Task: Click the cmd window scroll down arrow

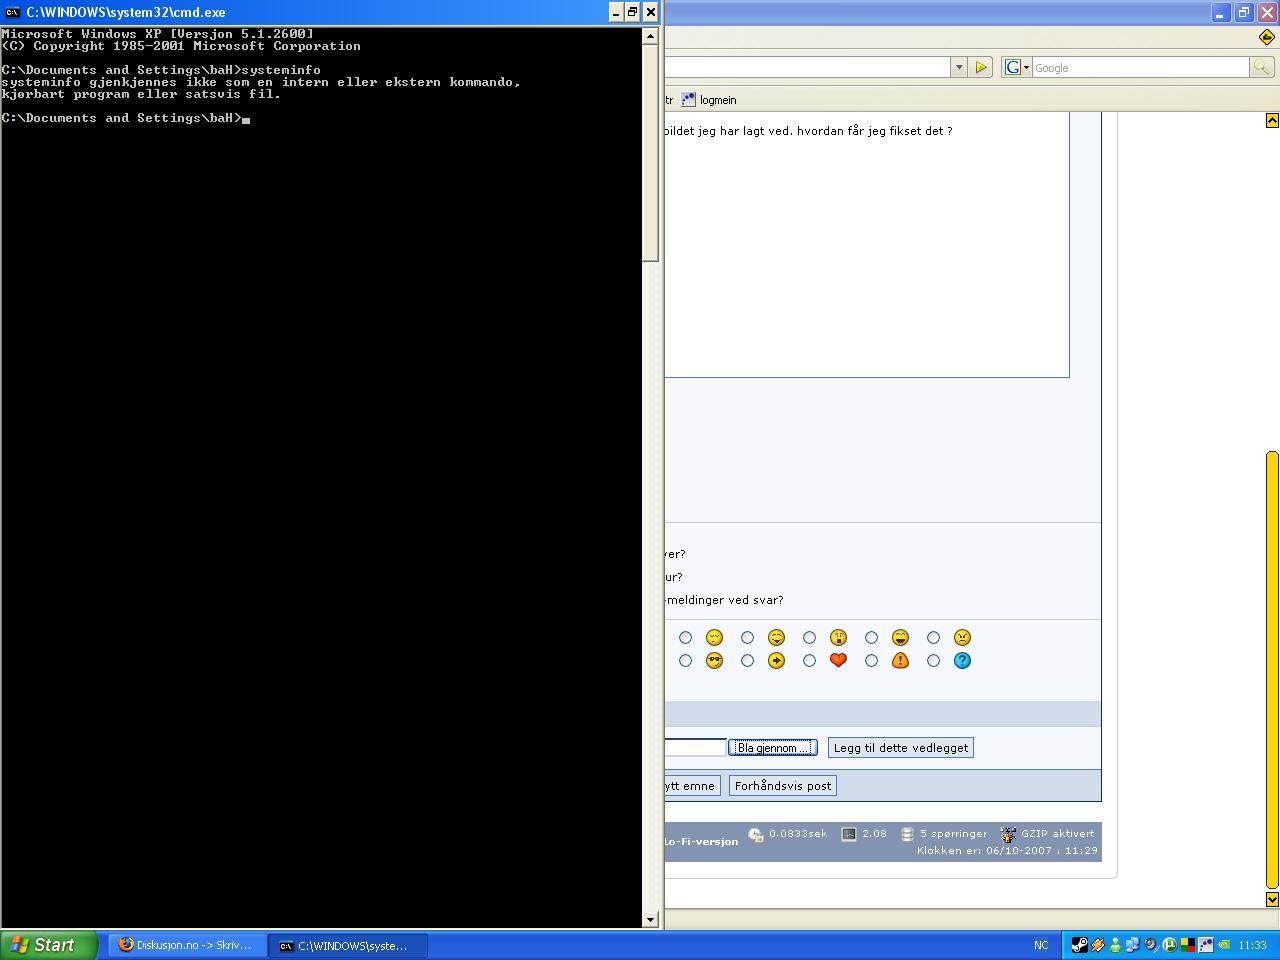Action: click(x=650, y=919)
